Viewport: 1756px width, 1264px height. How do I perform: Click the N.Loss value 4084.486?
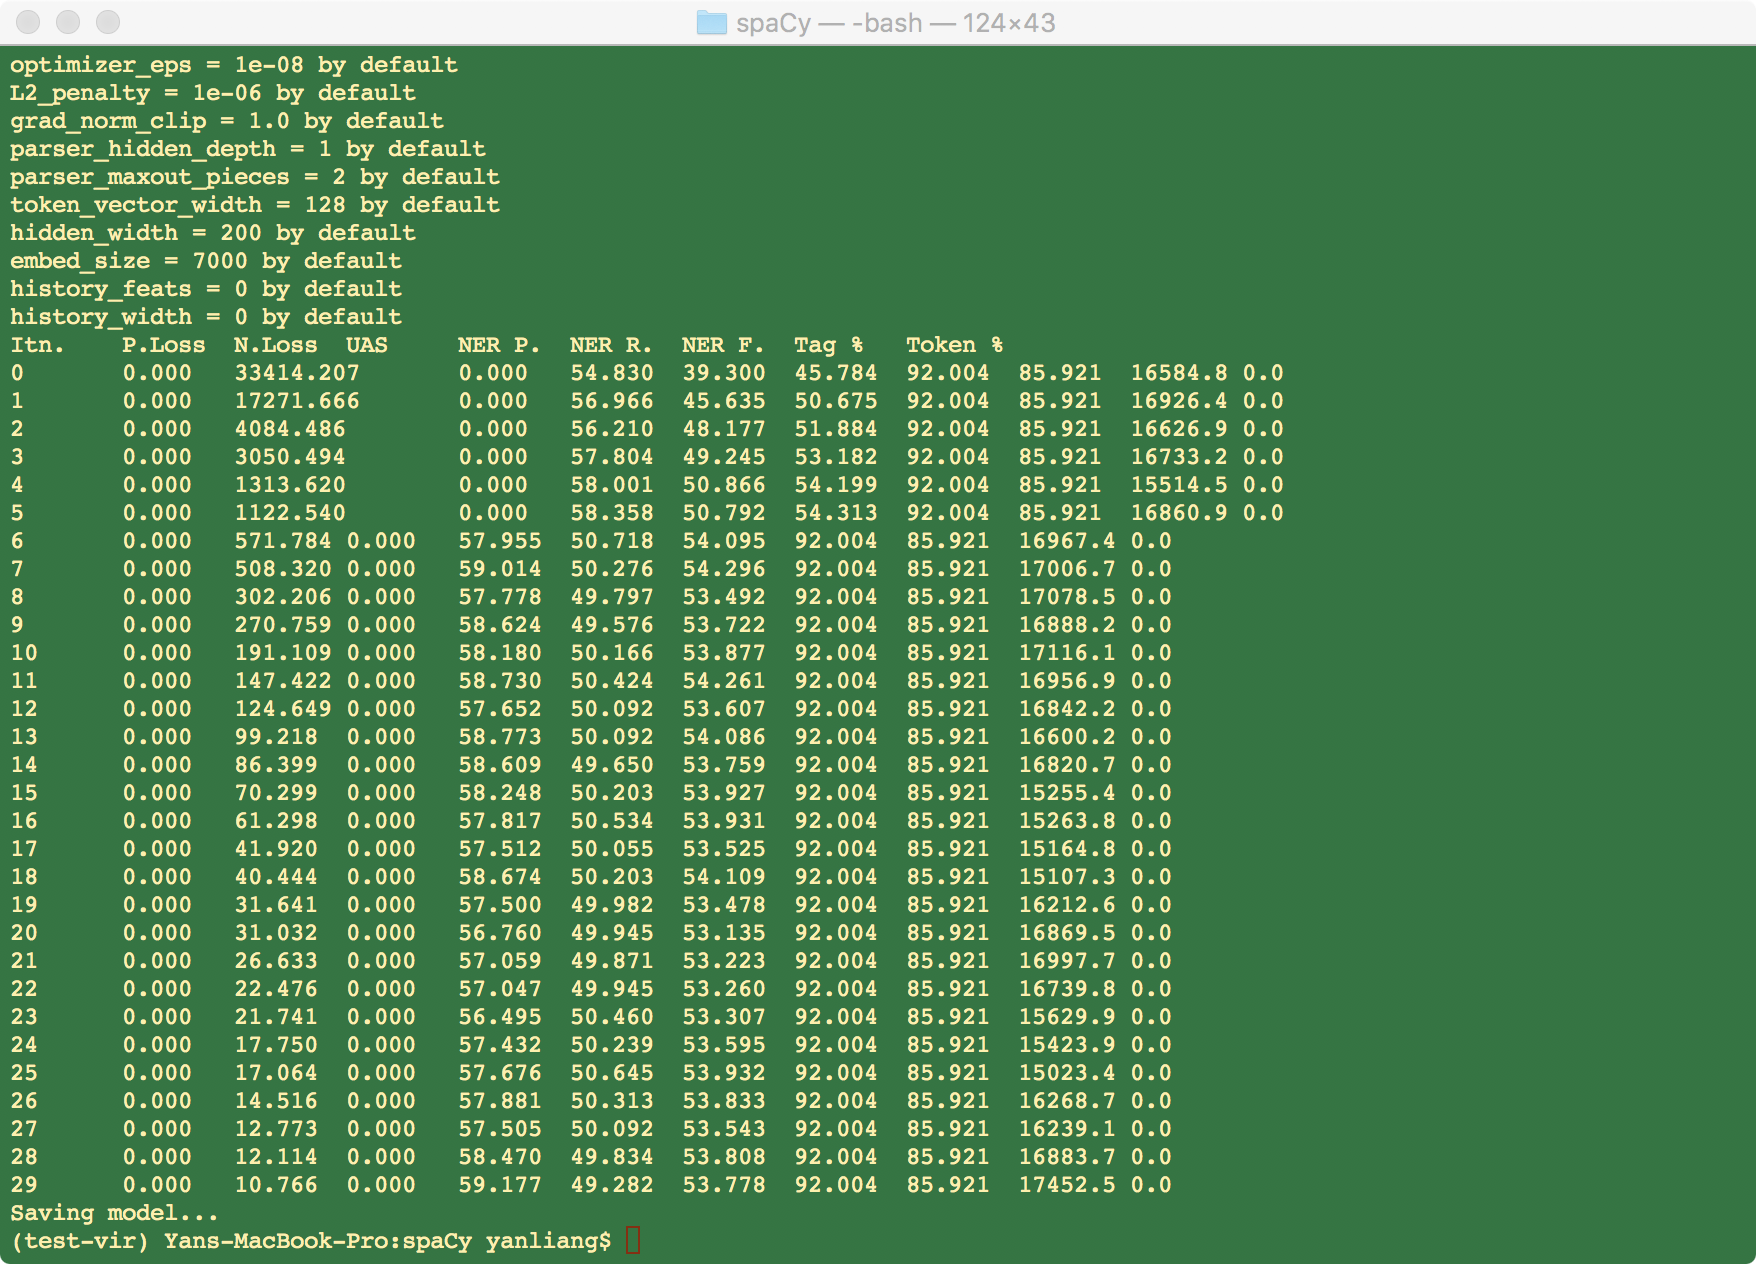(x=290, y=429)
